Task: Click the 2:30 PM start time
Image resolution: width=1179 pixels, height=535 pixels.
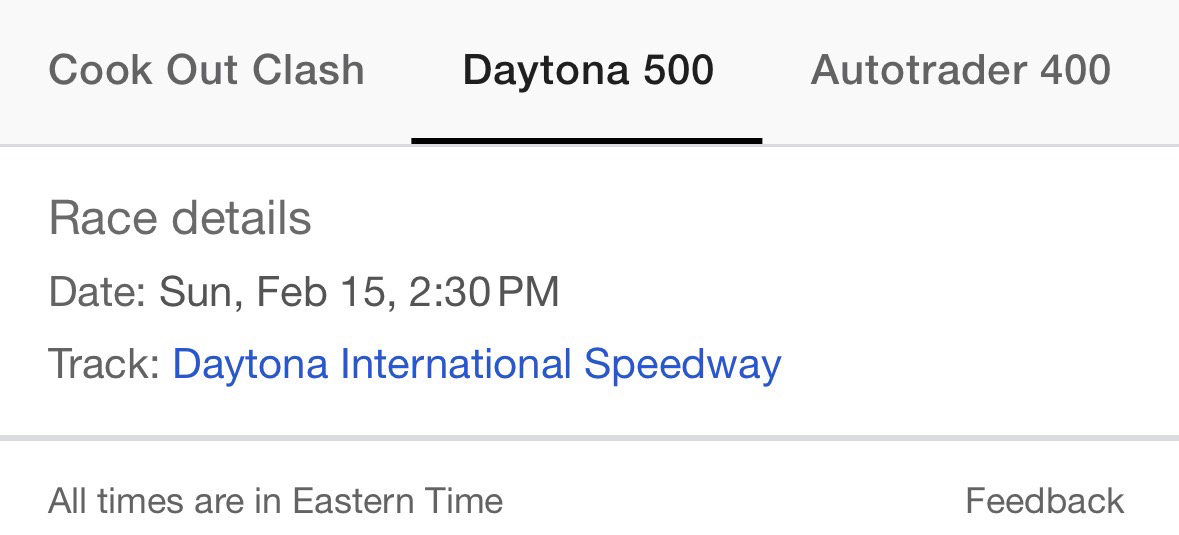Action: point(484,292)
